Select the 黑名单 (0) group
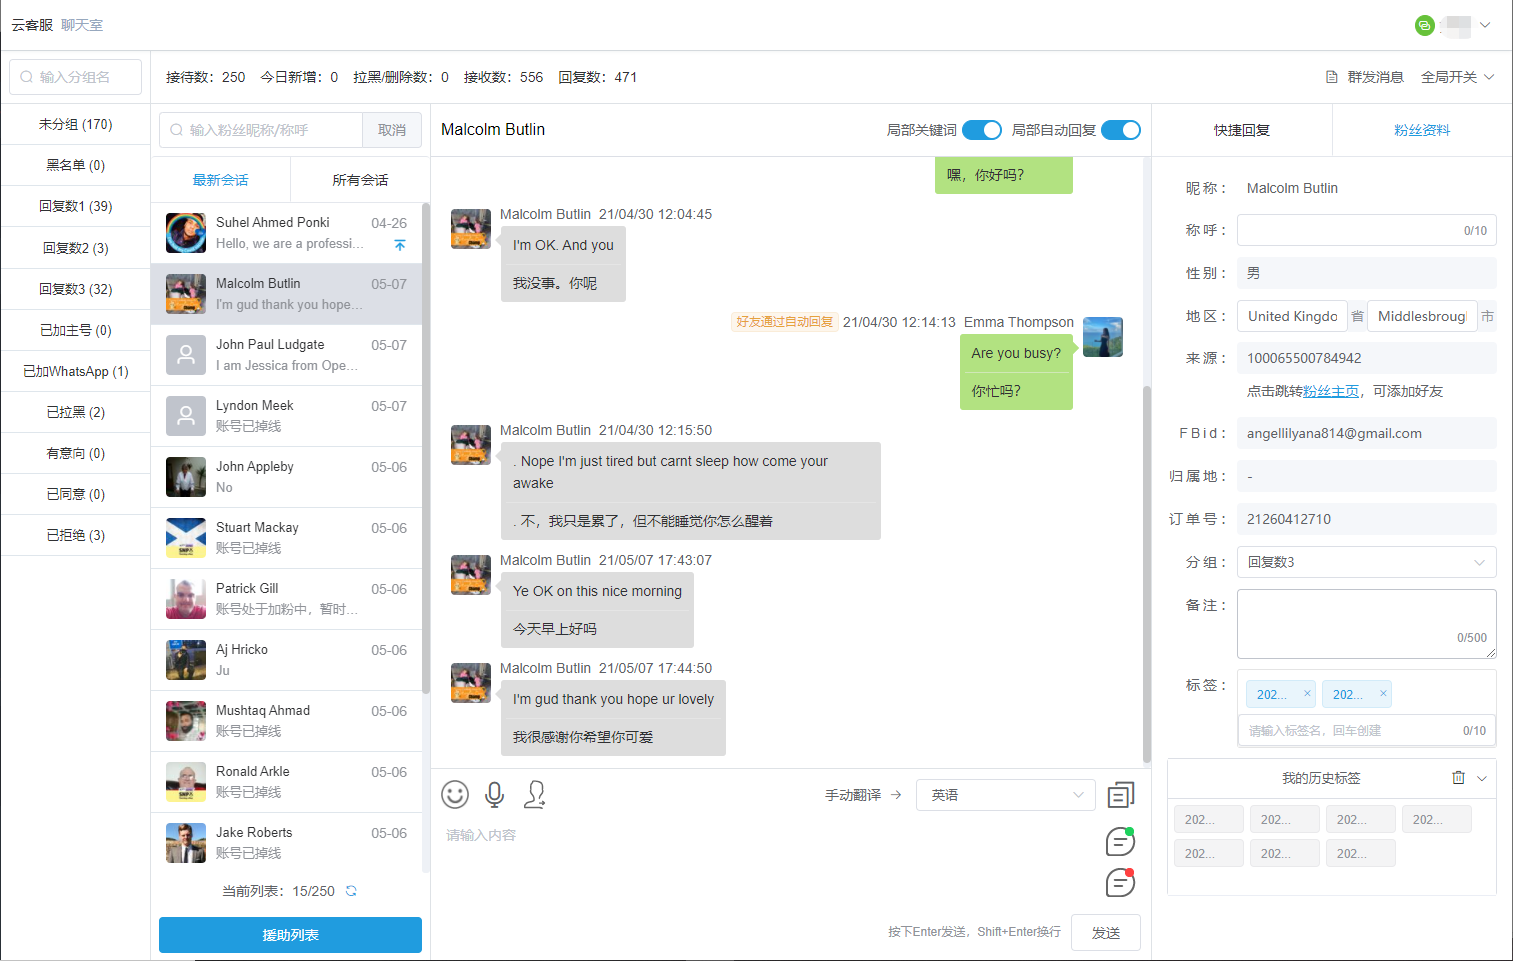This screenshot has height=961, width=1513. click(x=75, y=165)
